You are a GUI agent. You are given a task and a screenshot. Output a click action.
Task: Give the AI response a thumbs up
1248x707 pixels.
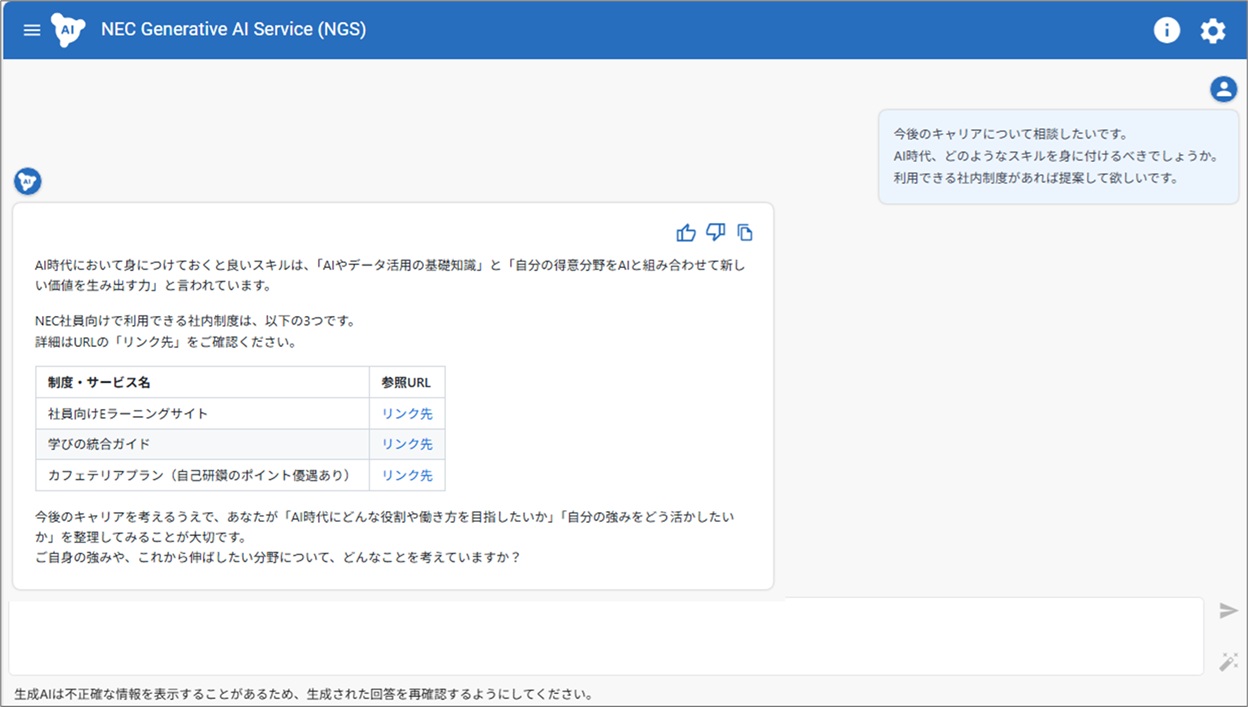(686, 233)
